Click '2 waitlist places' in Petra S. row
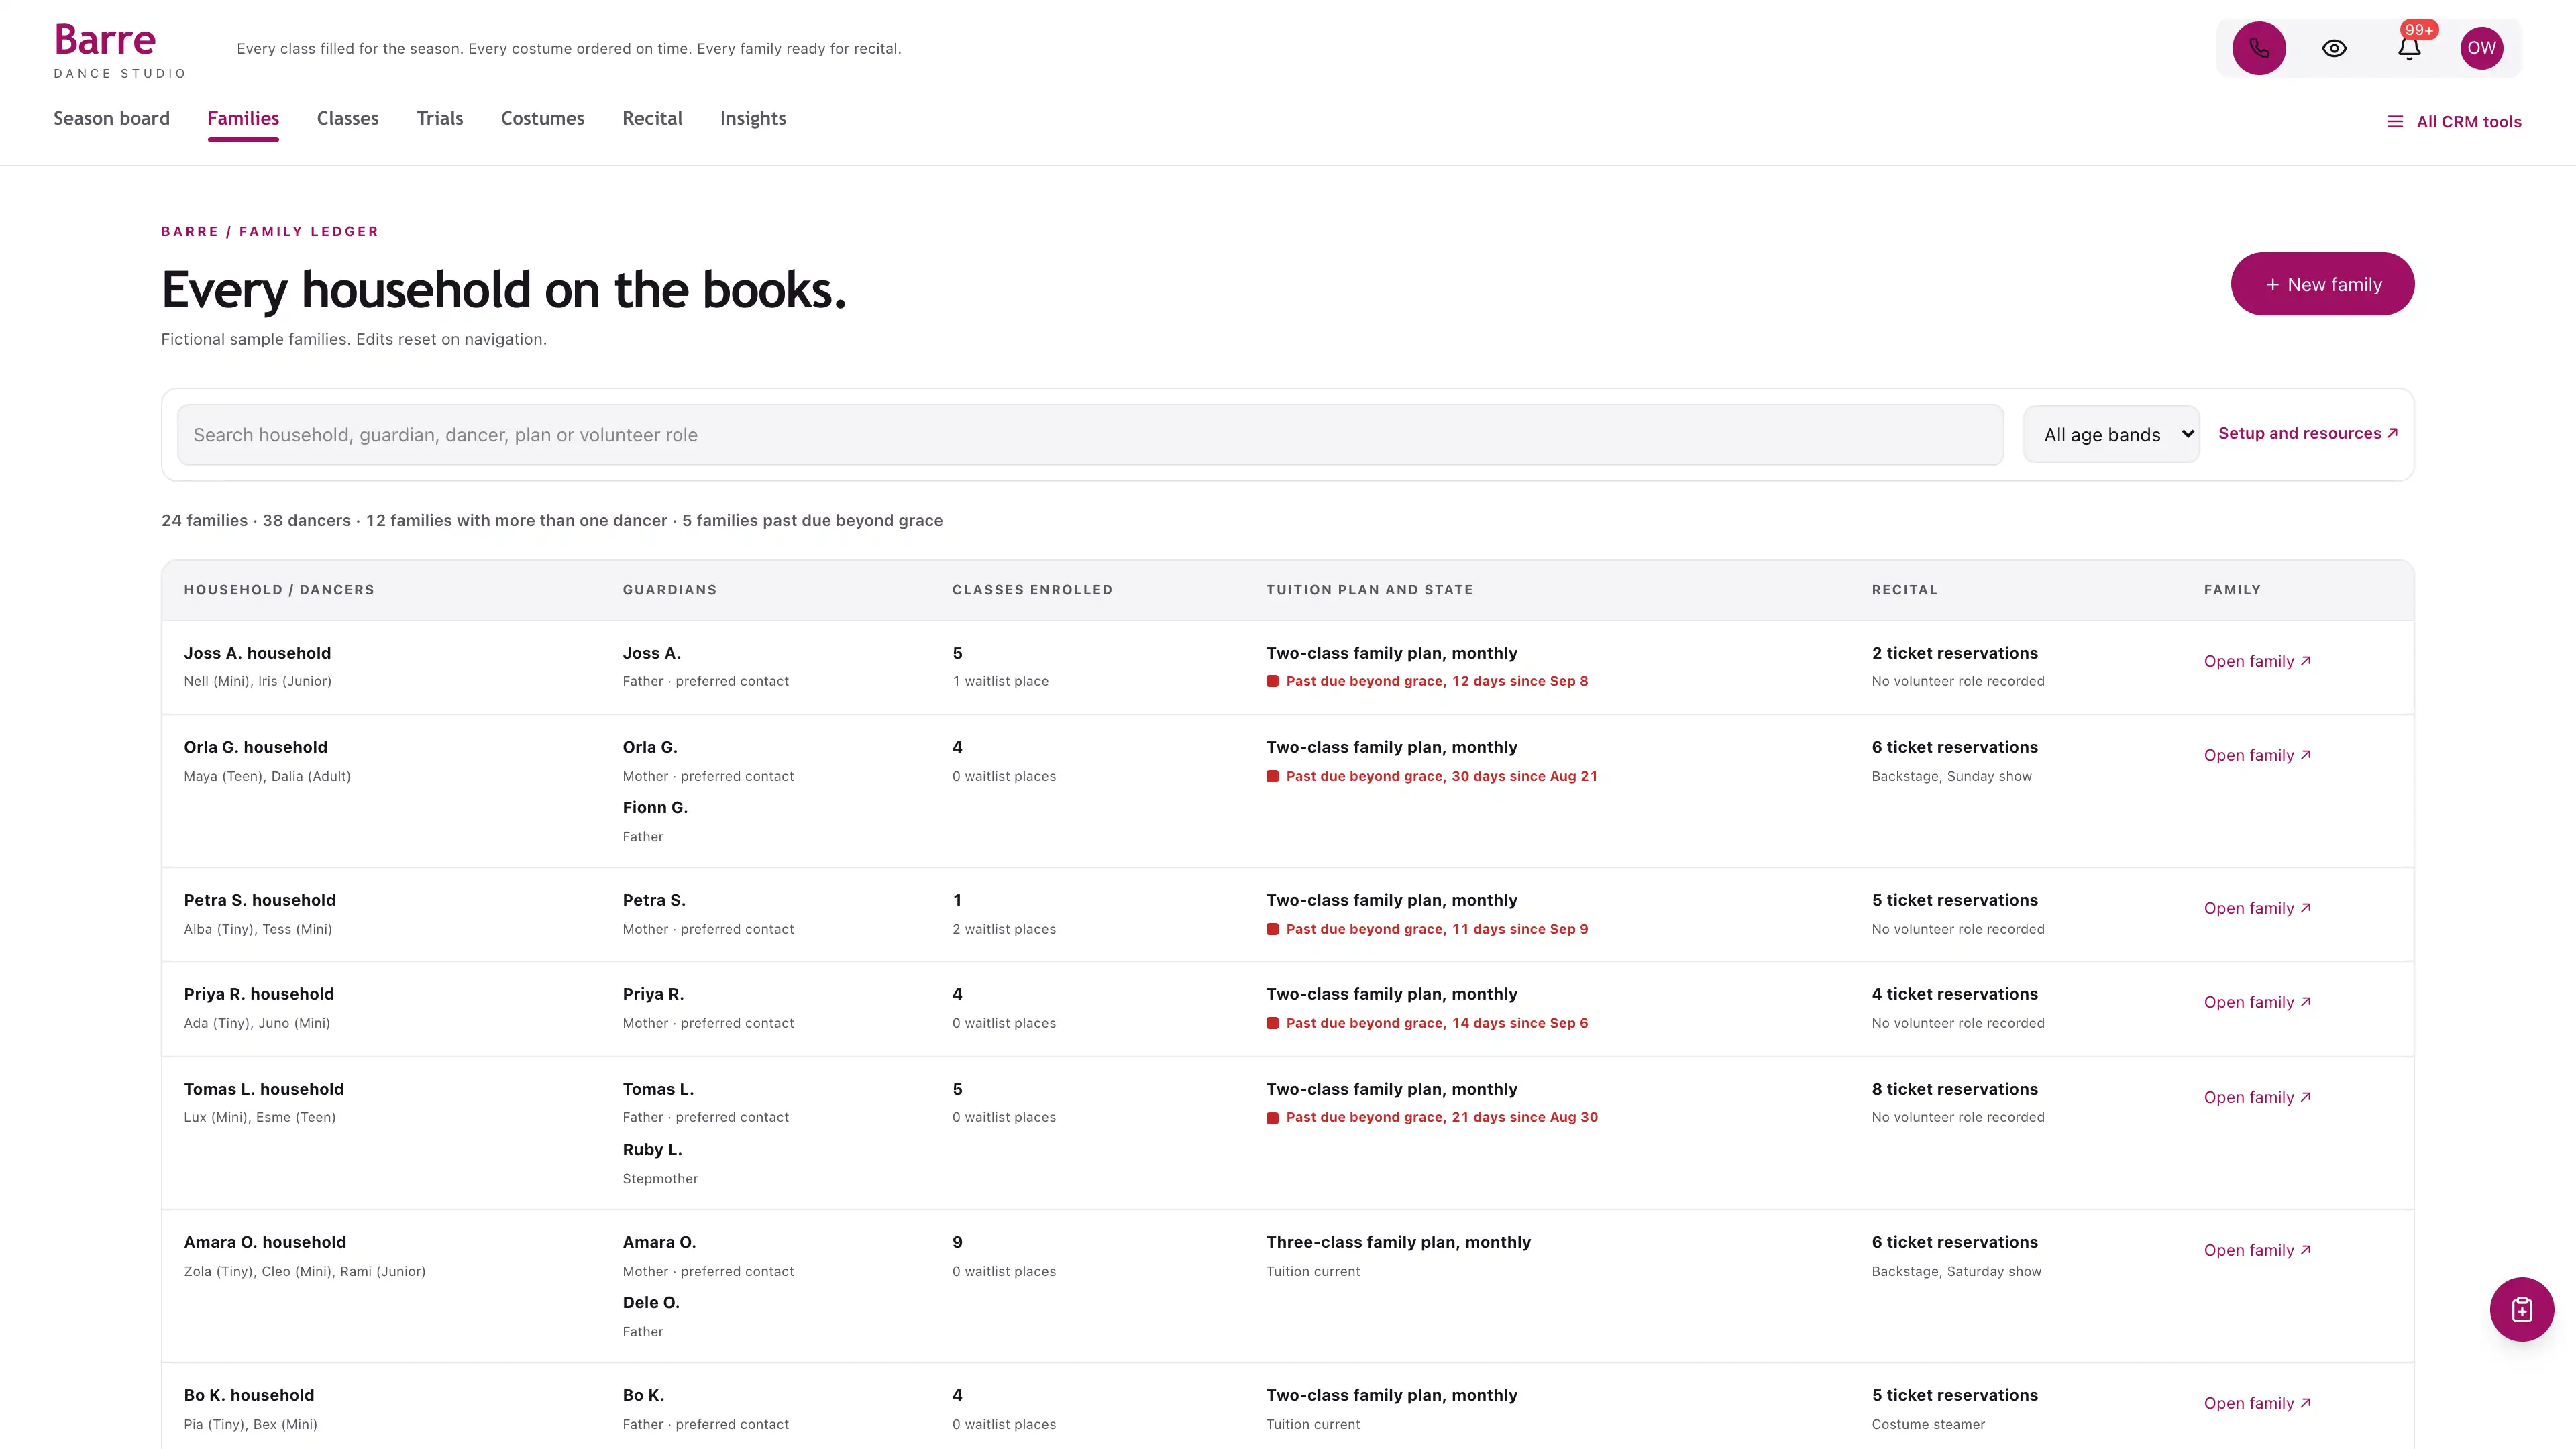Viewport: 2576px width, 1449px height. coord(1004,929)
